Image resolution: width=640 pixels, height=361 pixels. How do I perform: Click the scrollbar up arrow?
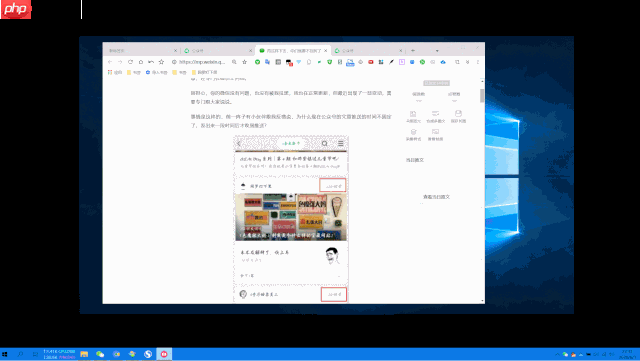click(482, 81)
